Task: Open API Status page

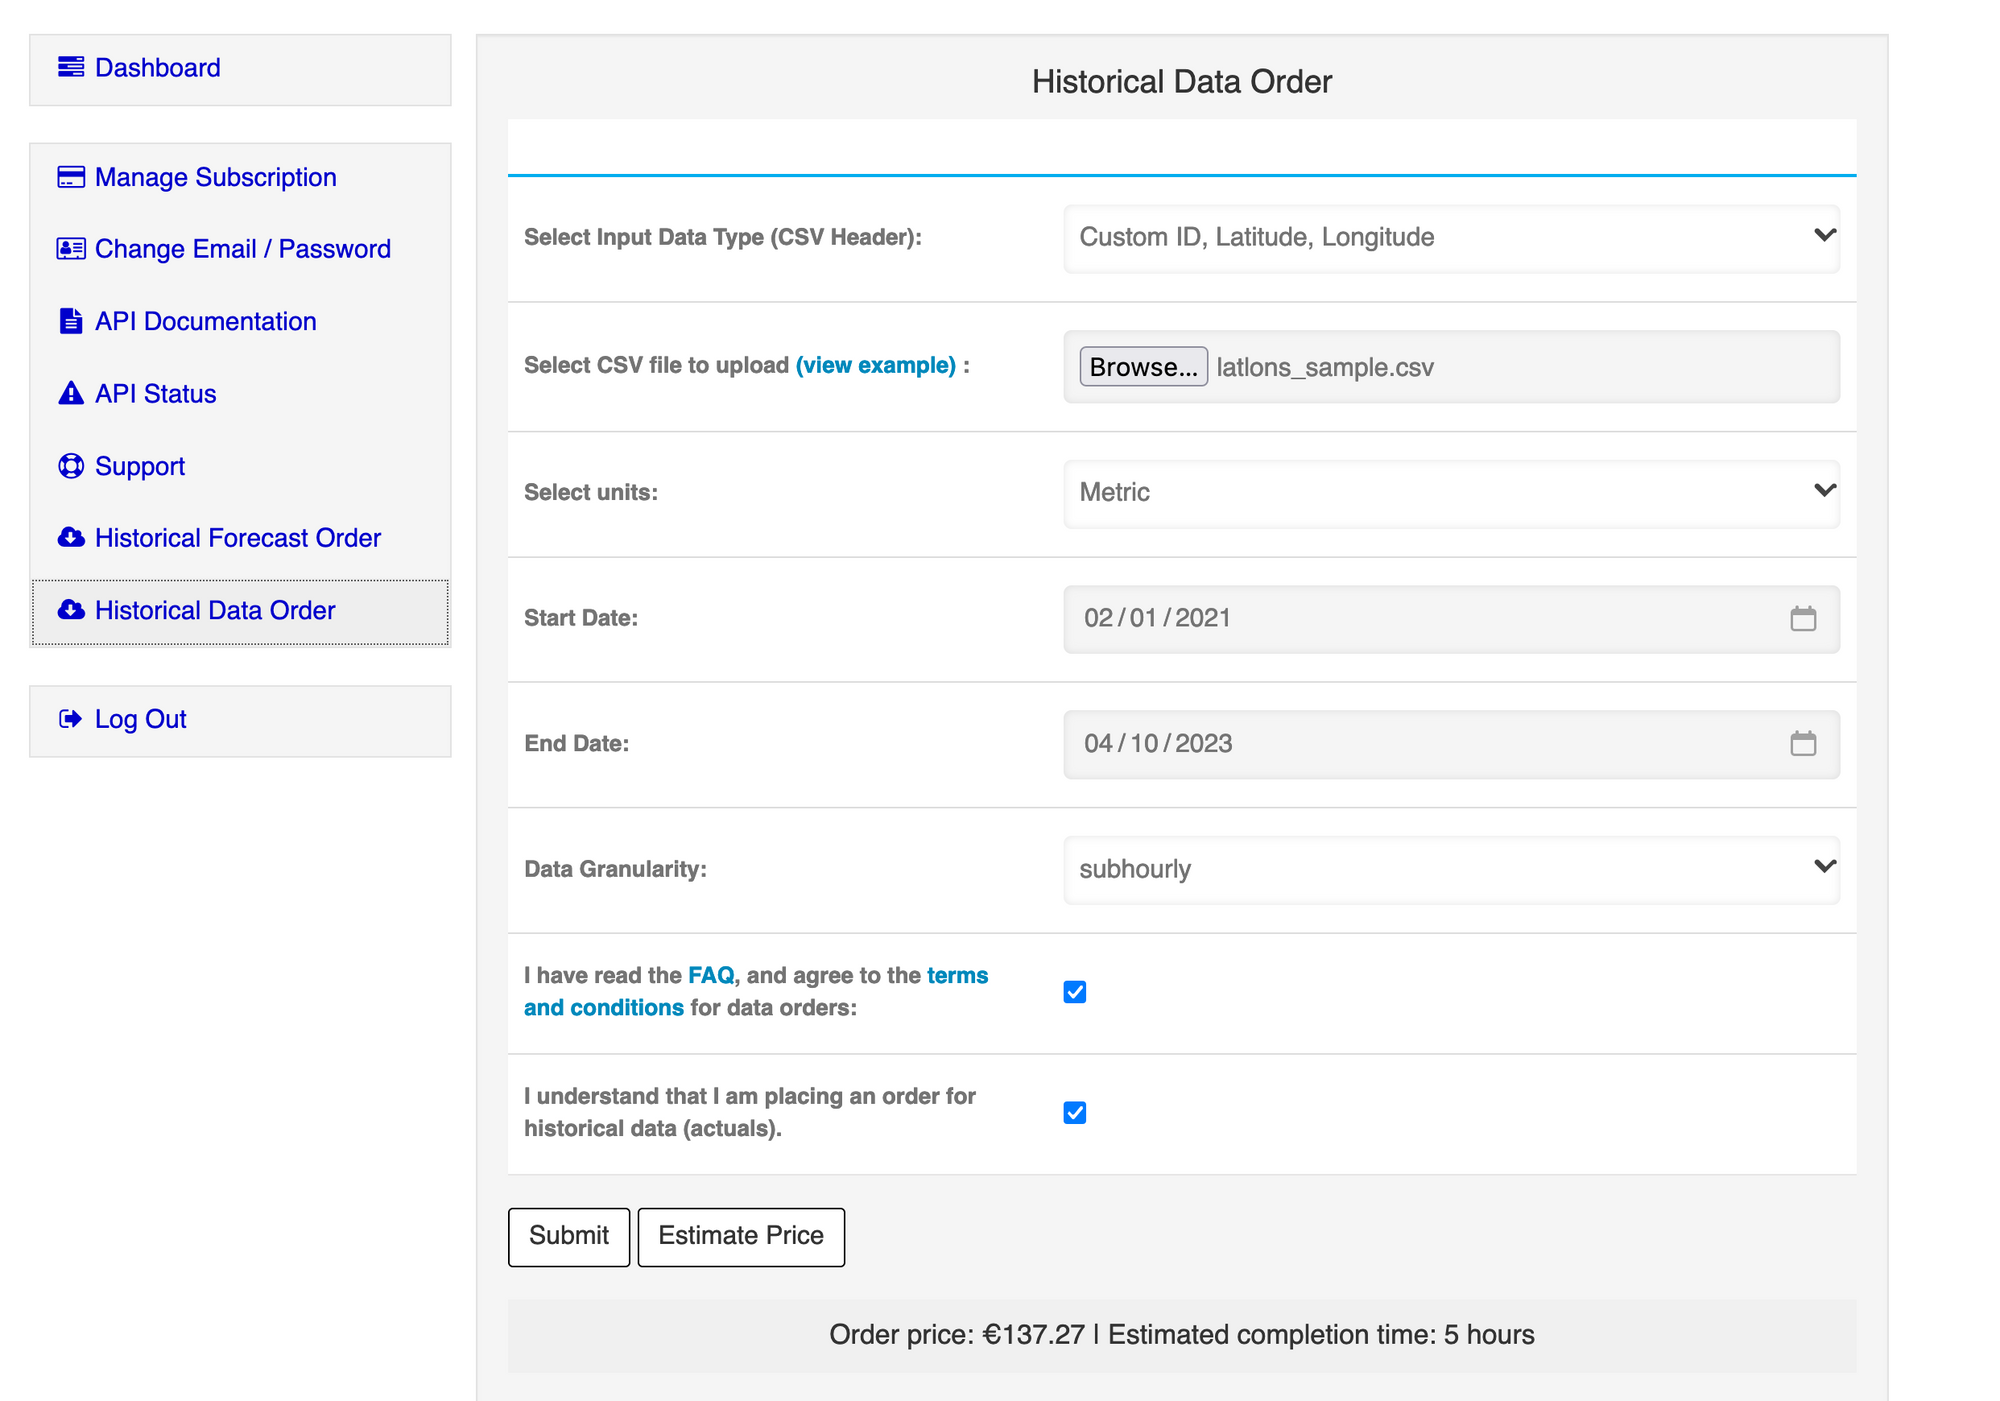Action: (156, 393)
